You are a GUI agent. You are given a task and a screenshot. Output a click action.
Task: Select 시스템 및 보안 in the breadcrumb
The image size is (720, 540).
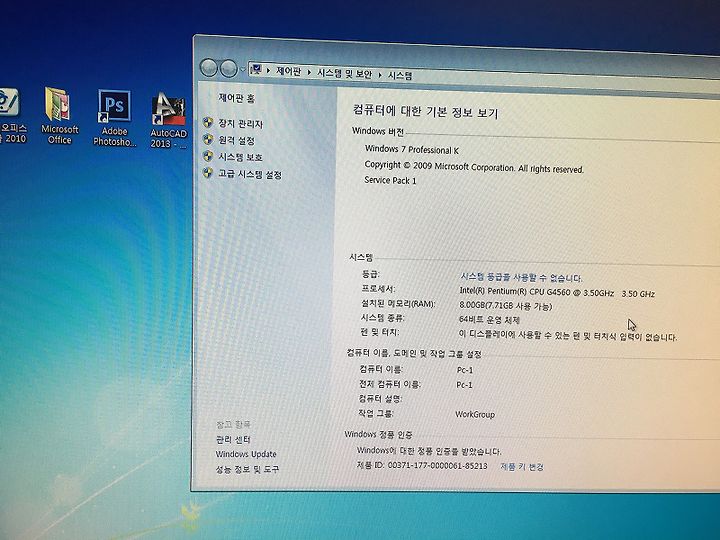(344, 73)
